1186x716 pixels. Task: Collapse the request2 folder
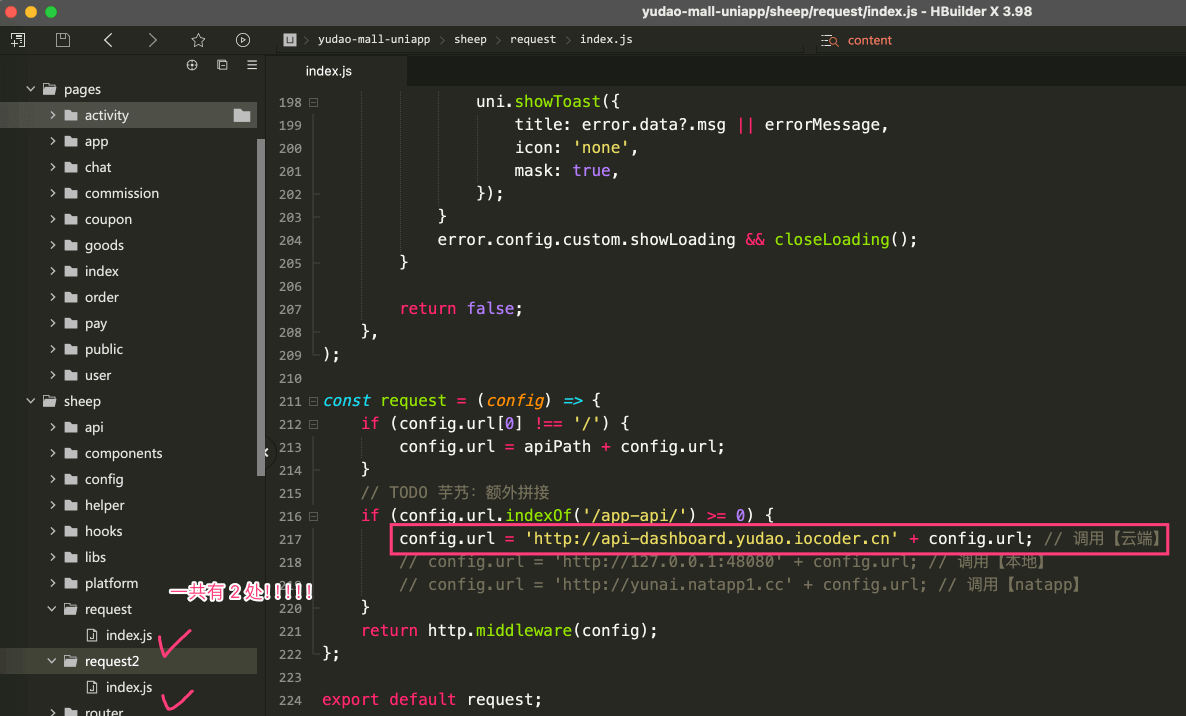52,661
